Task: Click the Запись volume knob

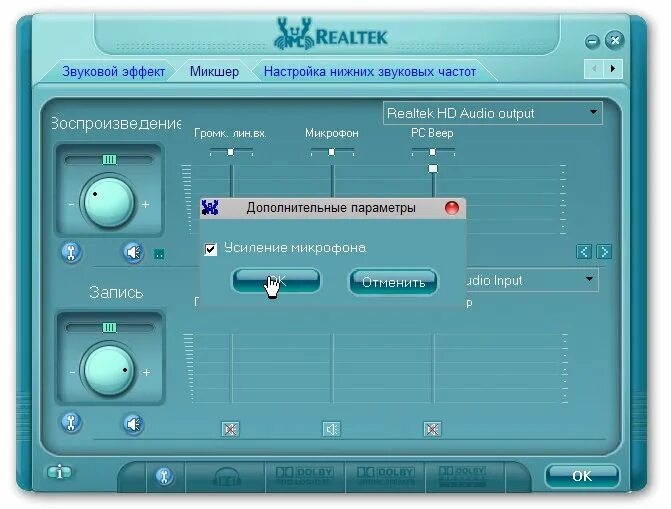Action: click(x=109, y=370)
